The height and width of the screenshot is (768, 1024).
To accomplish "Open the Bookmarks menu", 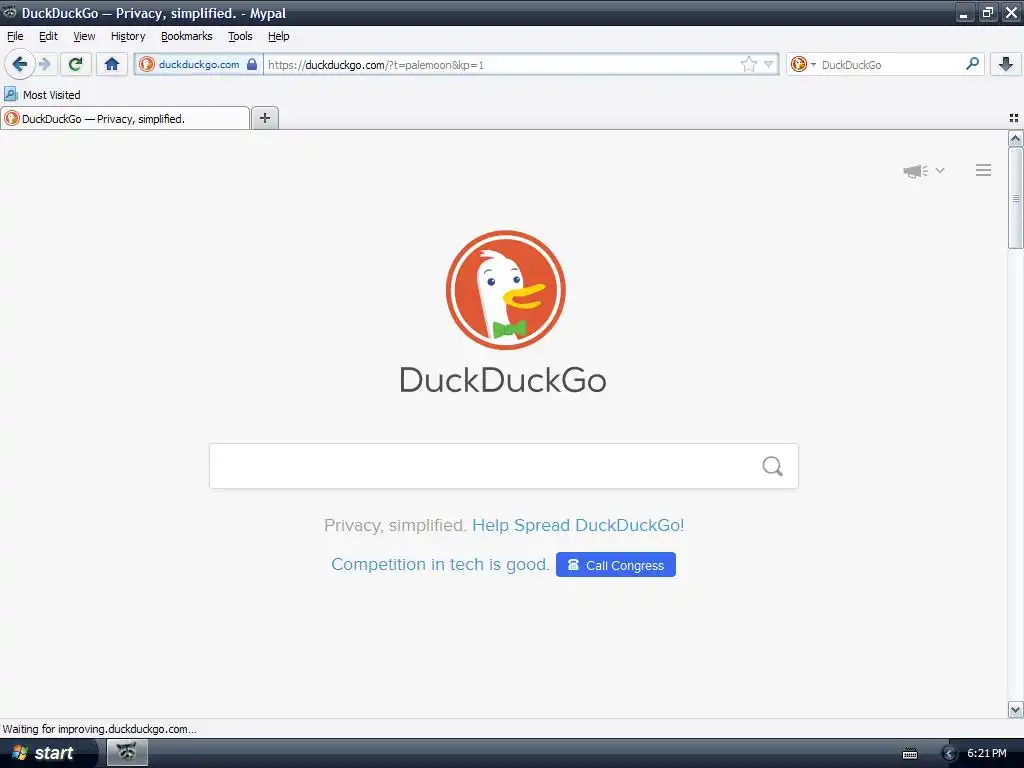I will point(187,37).
